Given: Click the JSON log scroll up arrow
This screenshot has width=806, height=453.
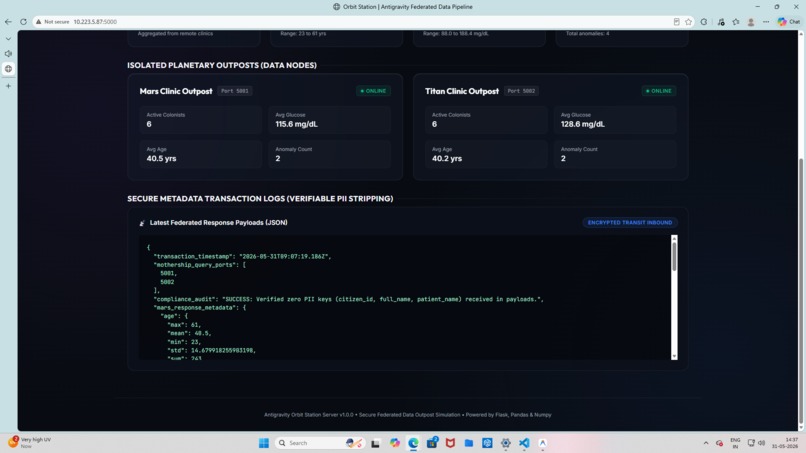Looking at the screenshot, I should click(x=674, y=238).
